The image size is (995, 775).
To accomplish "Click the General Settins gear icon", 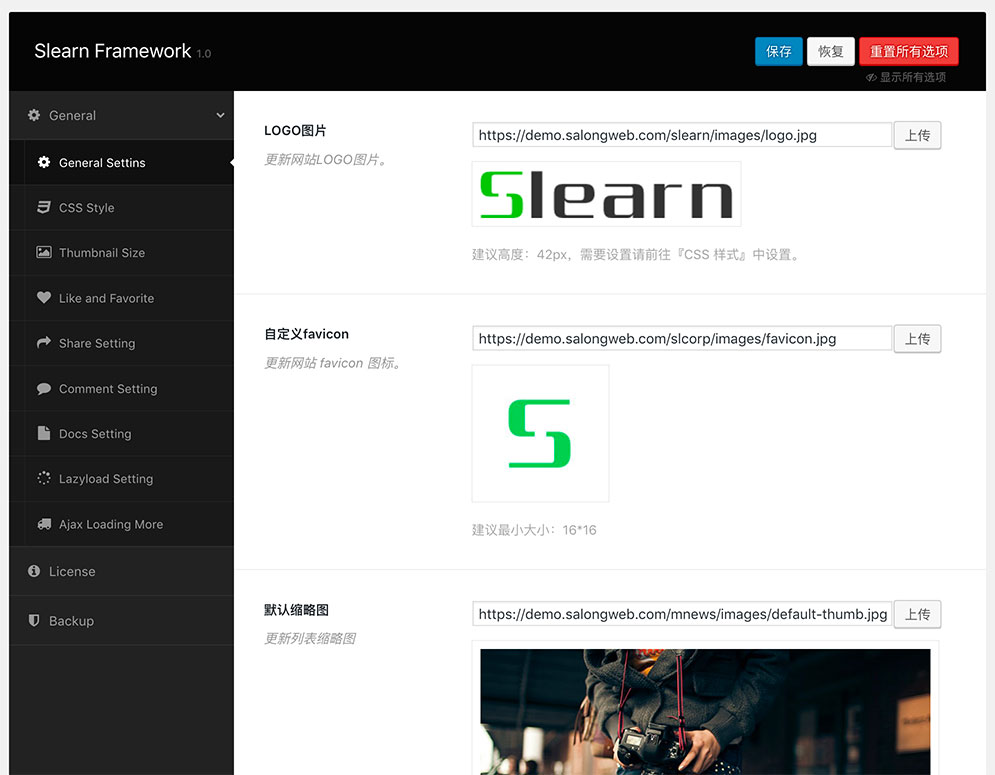I will [x=44, y=162].
